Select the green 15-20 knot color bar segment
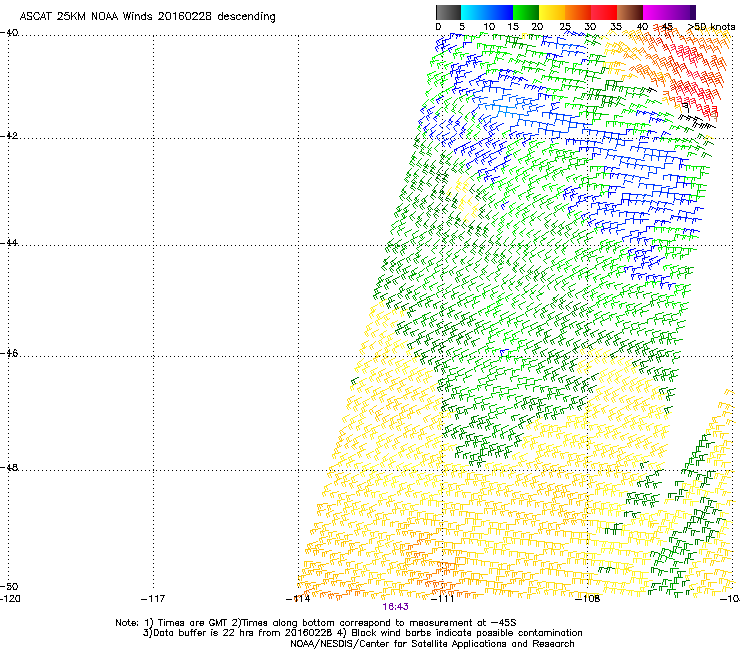The image size is (740, 650). point(526,12)
